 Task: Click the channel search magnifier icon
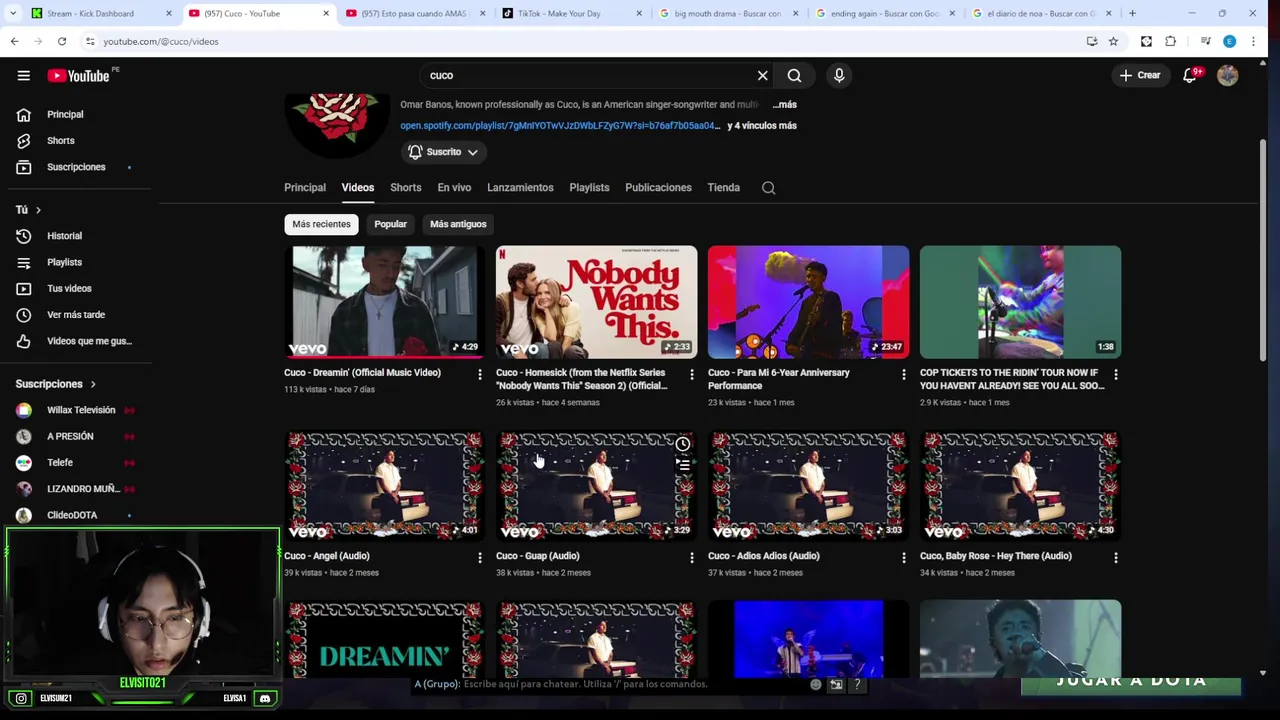[x=768, y=188]
